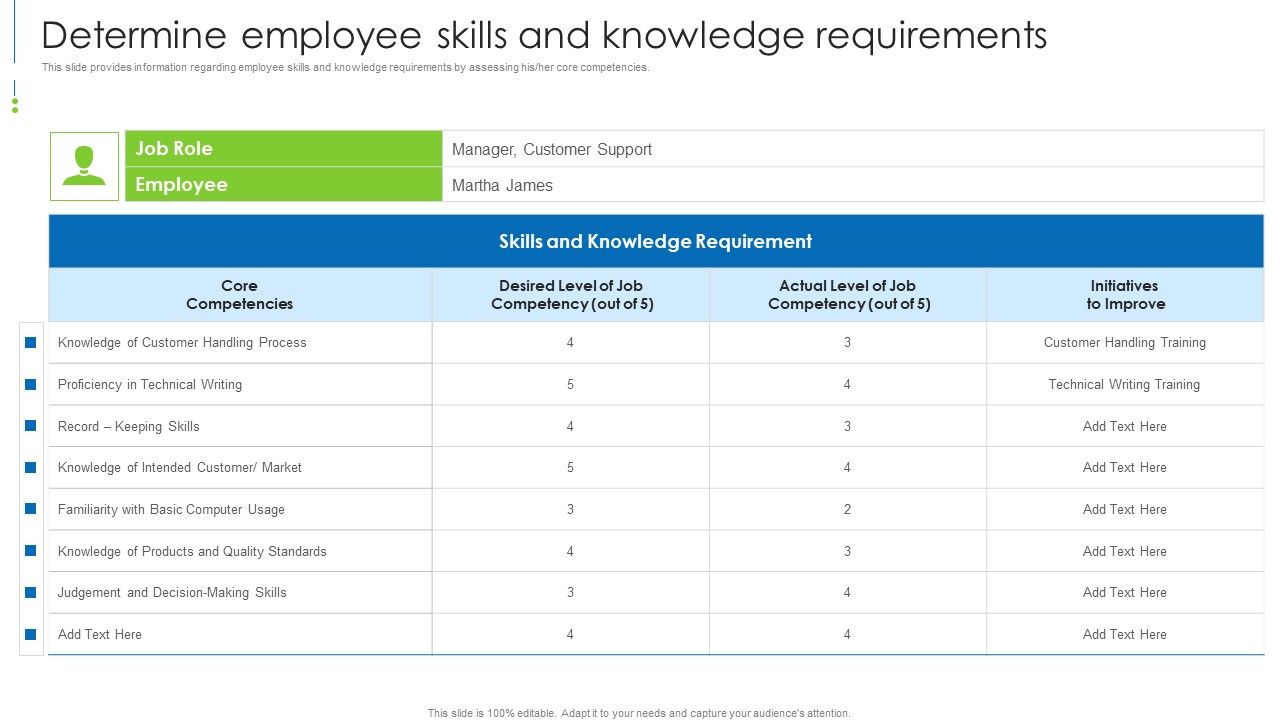Select Judgement and Decision-Making Skills cell
The width and height of the screenshot is (1280, 720).
[240, 592]
